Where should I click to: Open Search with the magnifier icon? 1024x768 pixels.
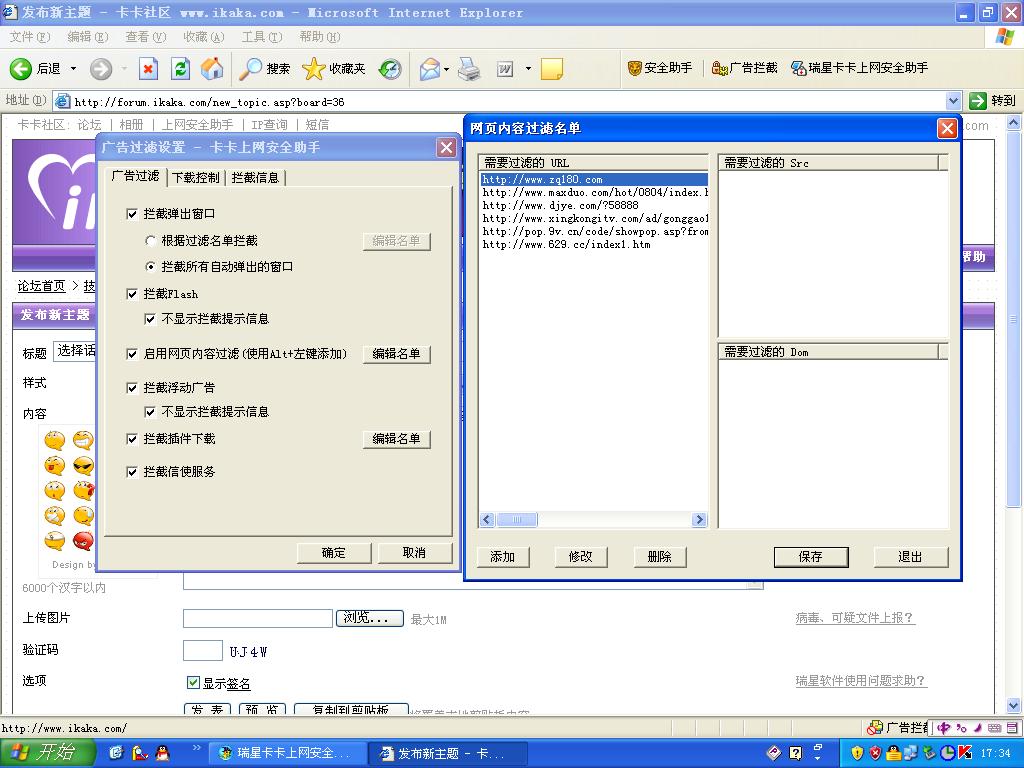click(250, 69)
